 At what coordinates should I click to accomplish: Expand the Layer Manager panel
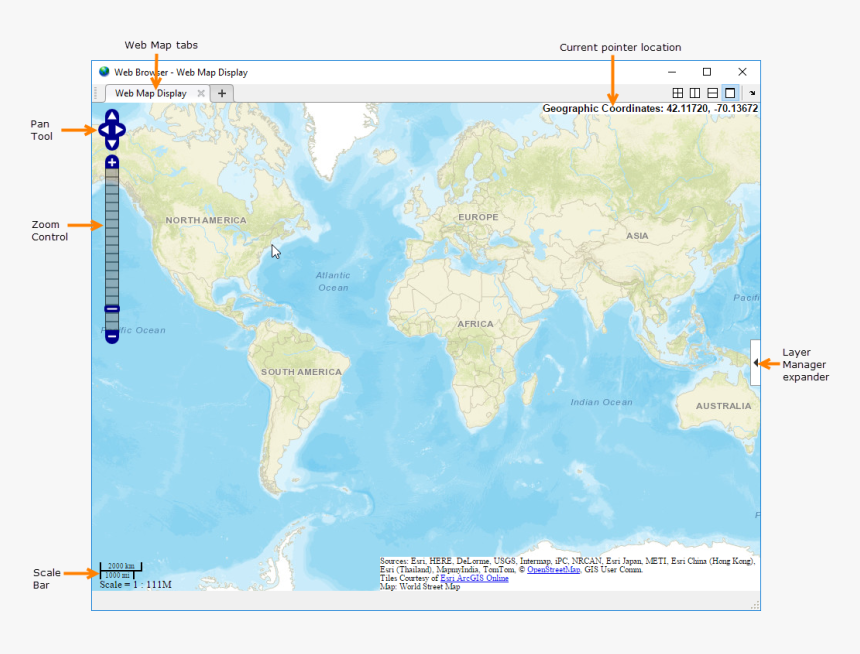point(756,363)
